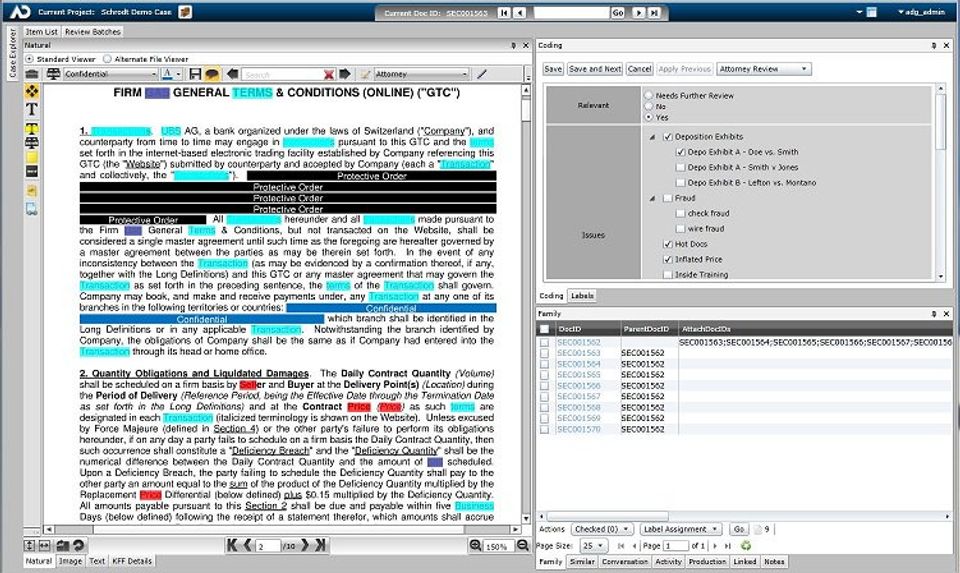Jump to last page of the document

[320, 545]
